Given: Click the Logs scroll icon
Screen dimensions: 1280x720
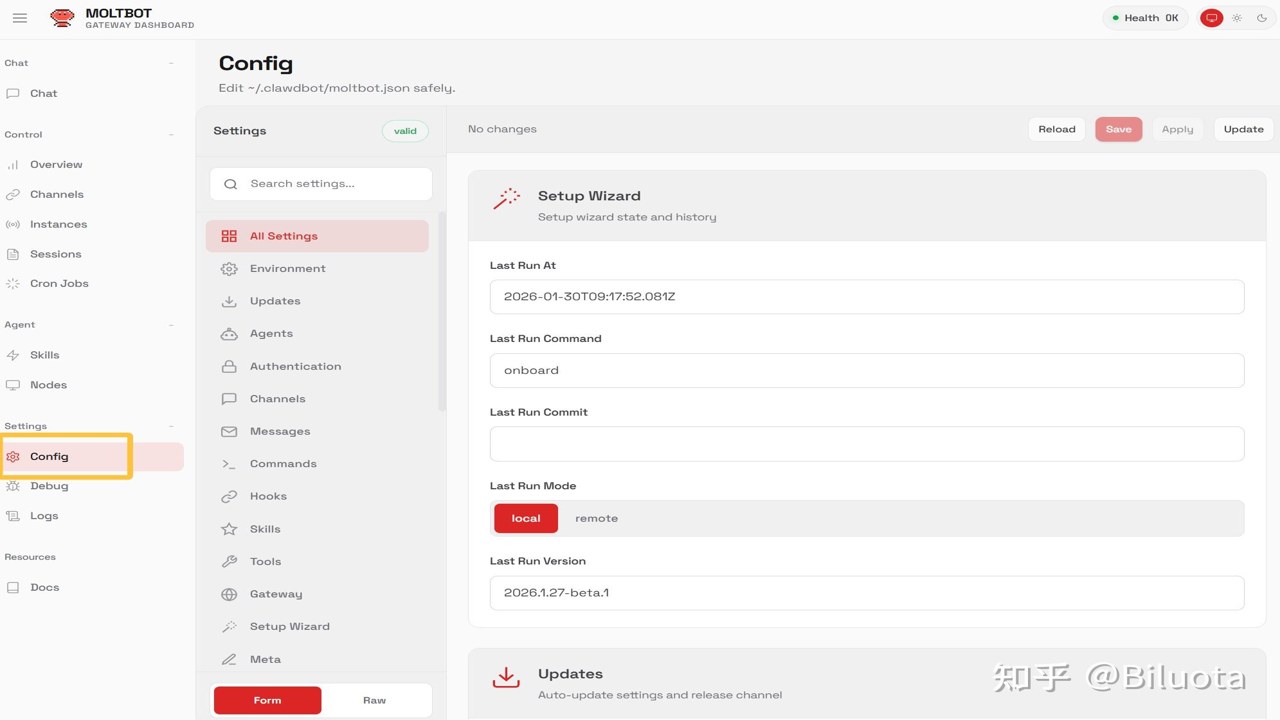Looking at the screenshot, I should [x=13, y=516].
